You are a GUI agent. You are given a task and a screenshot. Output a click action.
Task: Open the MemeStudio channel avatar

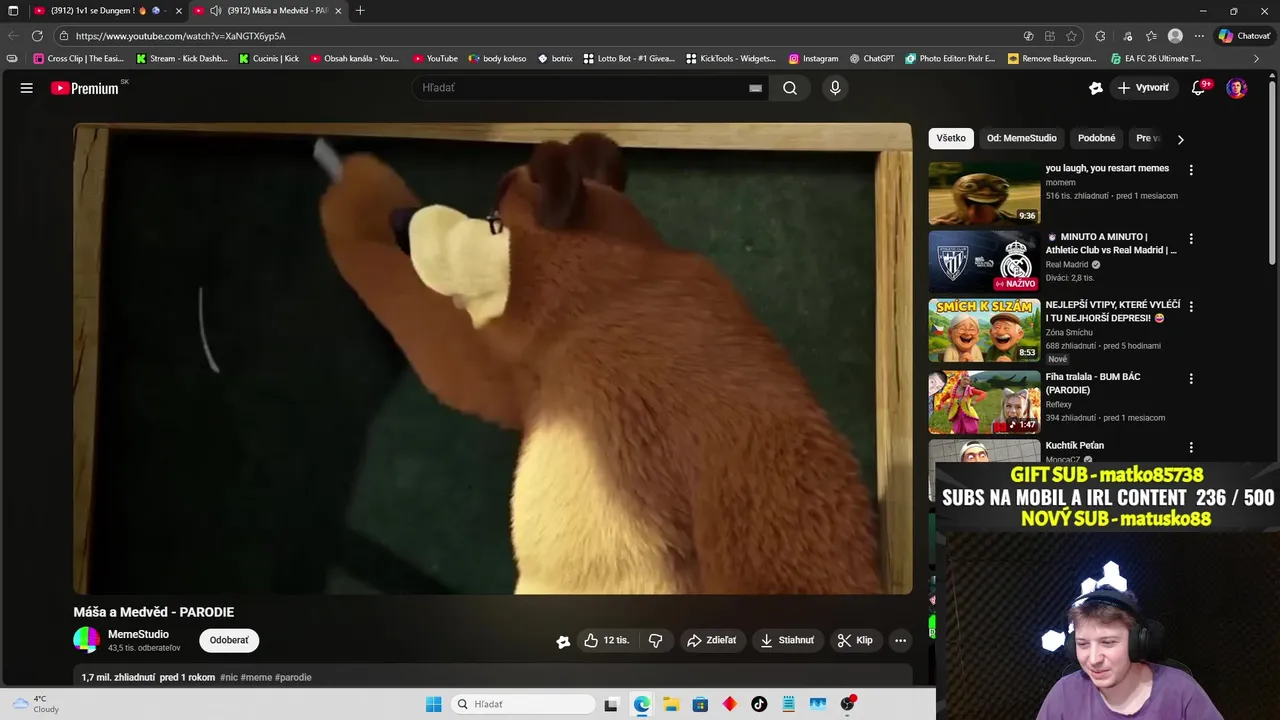pyautogui.click(x=86, y=640)
